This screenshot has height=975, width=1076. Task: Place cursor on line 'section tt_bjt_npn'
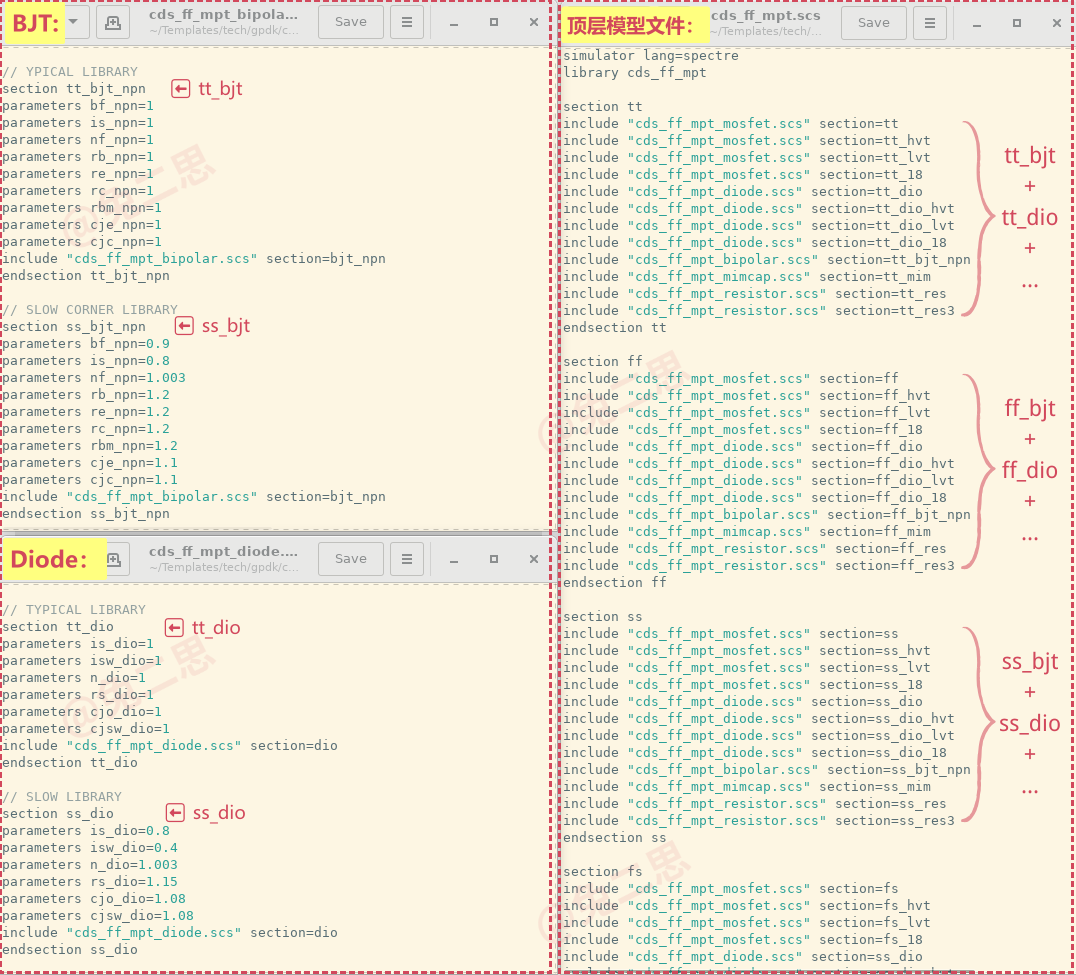coord(73,89)
